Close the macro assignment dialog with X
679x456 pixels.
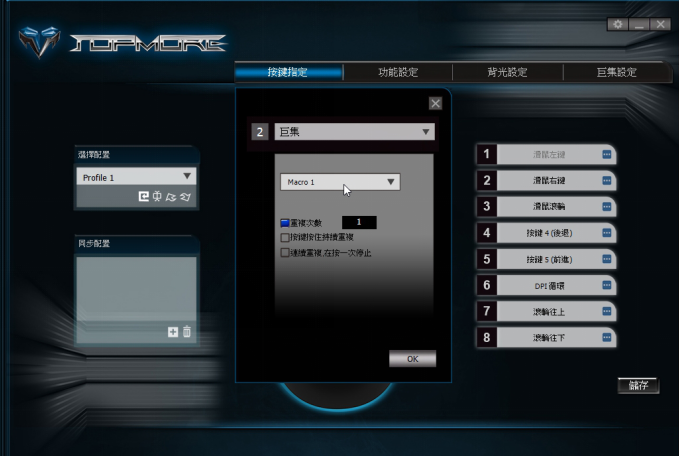click(x=435, y=103)
